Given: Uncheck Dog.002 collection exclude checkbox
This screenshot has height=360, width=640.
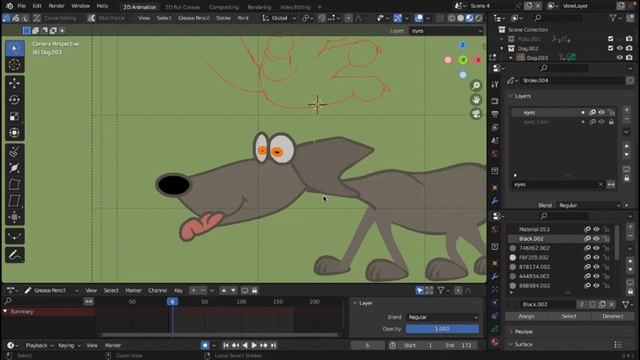Looking at the screenshot, I should point(610,48).
